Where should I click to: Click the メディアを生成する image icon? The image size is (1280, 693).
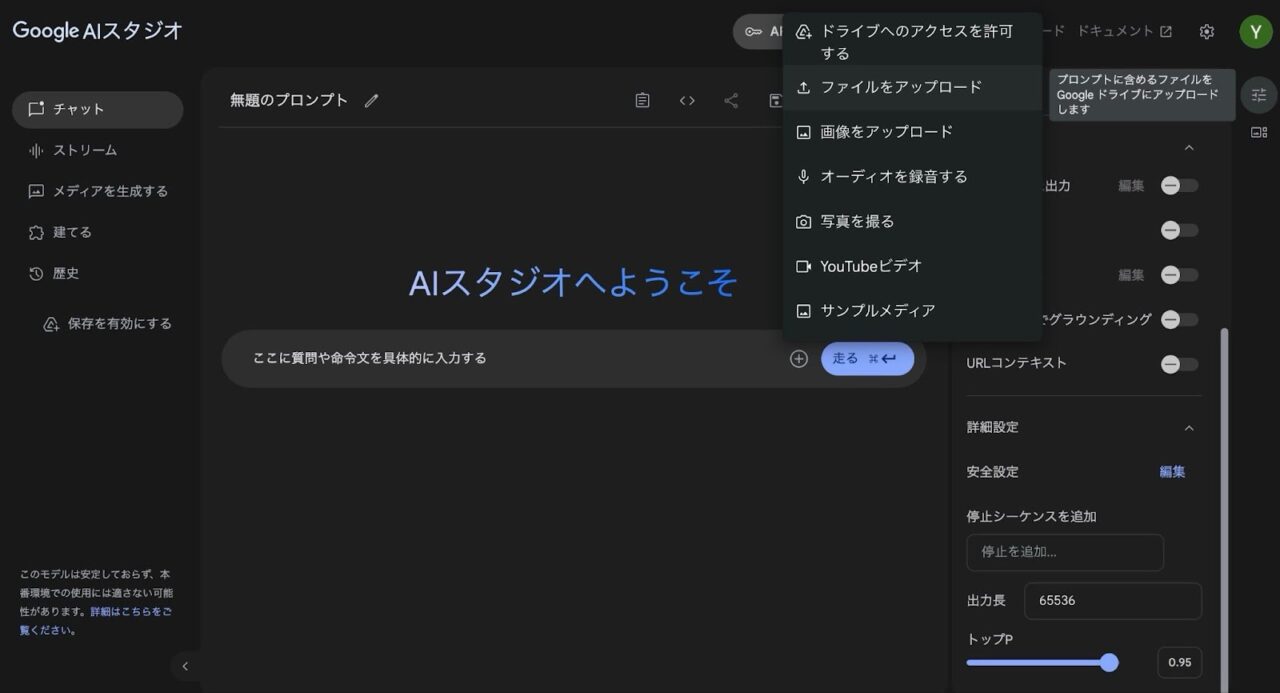click(37, 191)
